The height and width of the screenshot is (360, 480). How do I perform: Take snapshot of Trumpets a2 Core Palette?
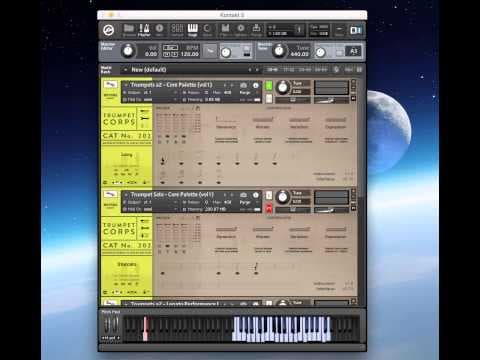pyautogui.click(x=244, y=85)
